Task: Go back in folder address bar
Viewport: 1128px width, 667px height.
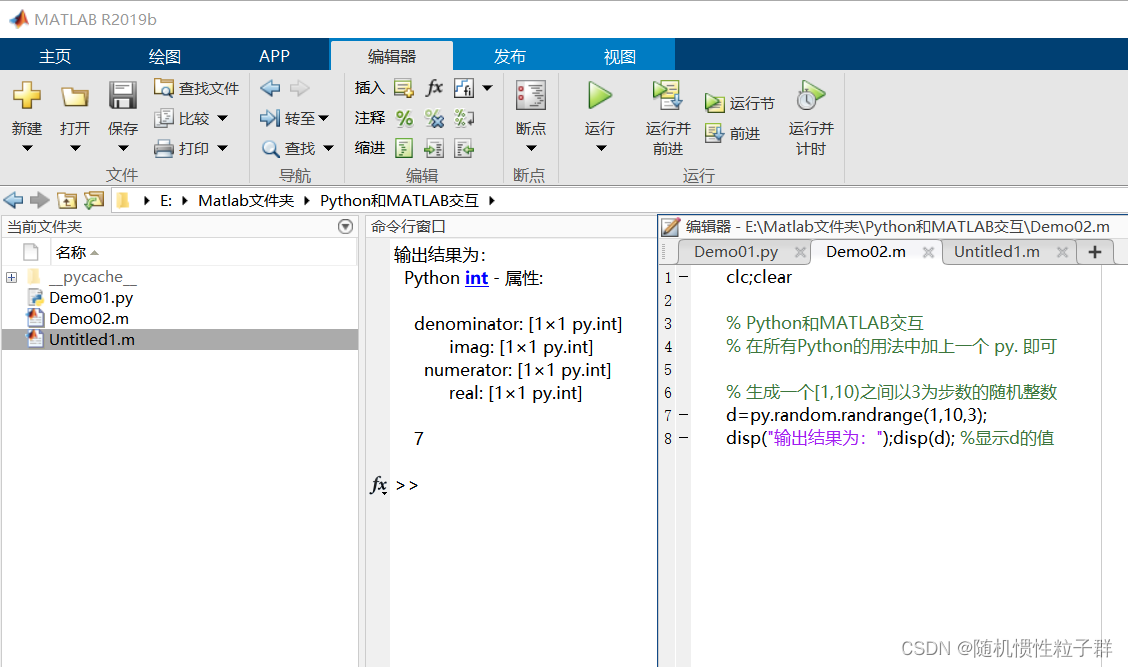Action: (x=14, y=200)
